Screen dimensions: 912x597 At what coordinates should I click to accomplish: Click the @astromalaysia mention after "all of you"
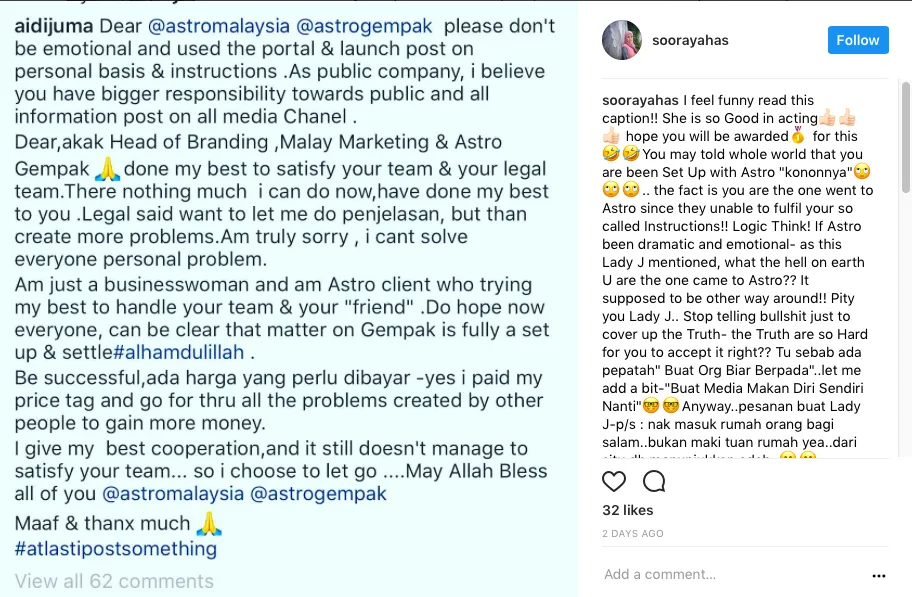(172, 494)
